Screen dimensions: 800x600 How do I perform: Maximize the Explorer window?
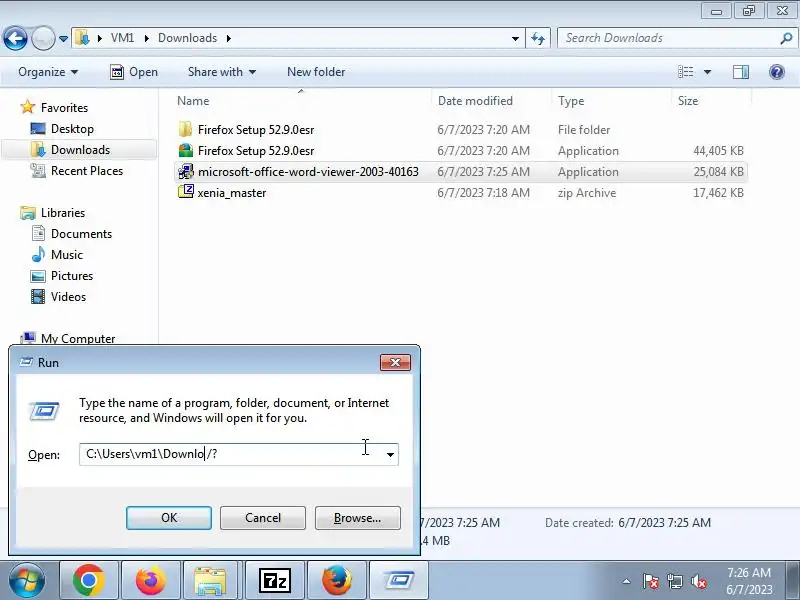tap(749, 11)
